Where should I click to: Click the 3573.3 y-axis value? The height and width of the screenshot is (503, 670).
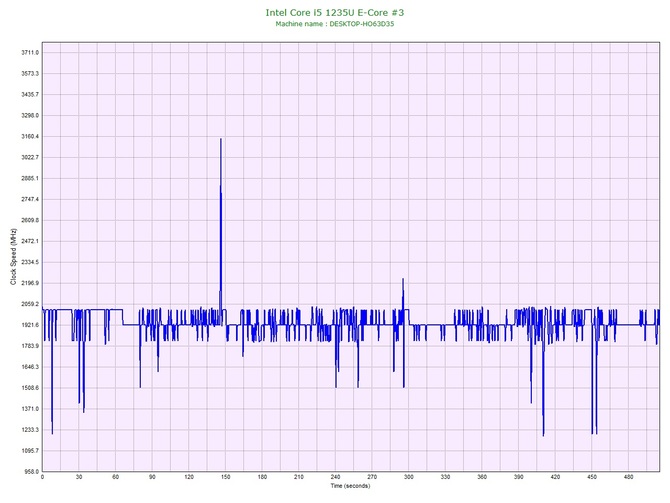pyautogui.click(x=30, y=74)
